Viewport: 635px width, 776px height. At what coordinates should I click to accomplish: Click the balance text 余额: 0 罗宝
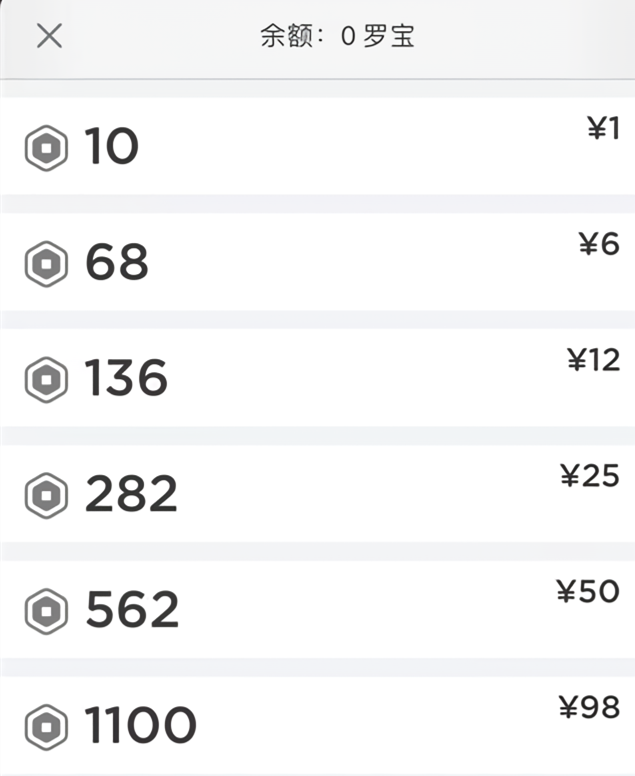point(337,38)
